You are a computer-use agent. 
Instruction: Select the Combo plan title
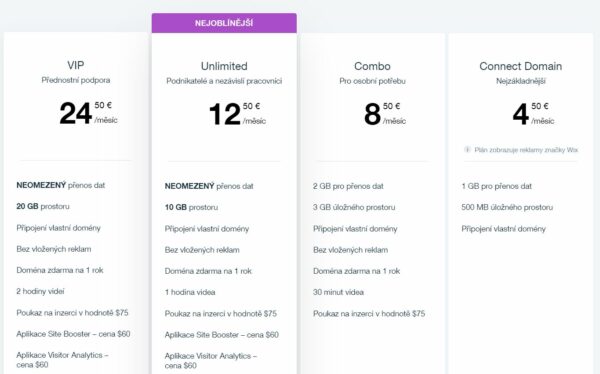pyautogui.click(x=372, y=66)
